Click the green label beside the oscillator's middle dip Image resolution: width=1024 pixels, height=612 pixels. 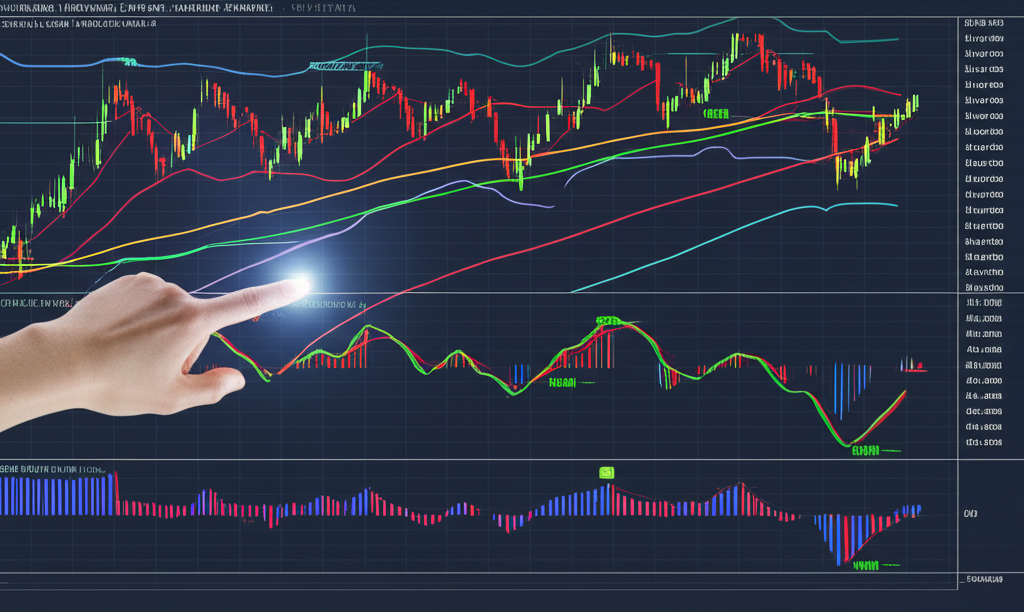[x=563, y=382]
